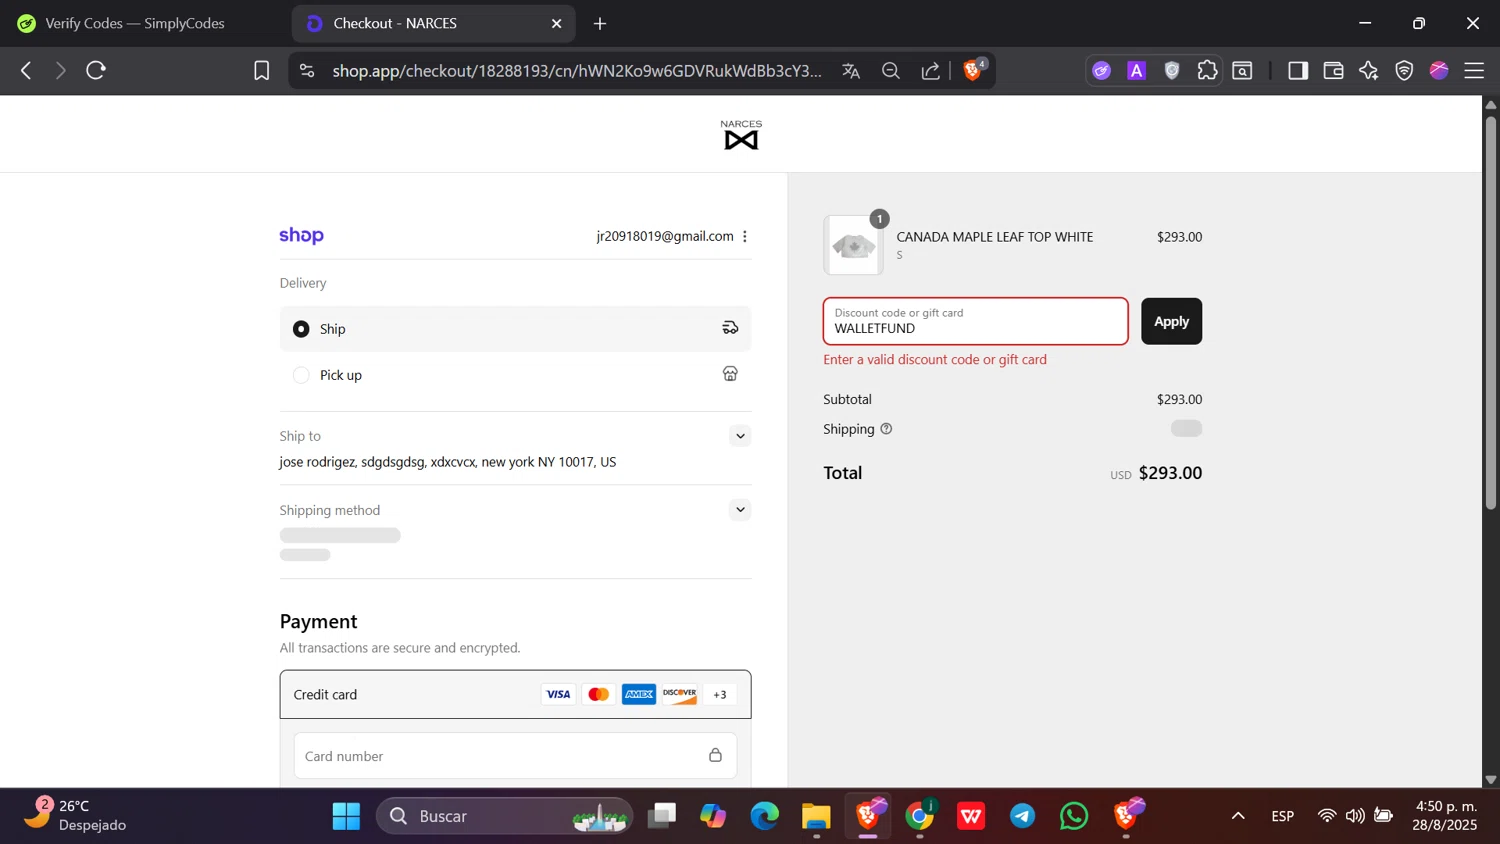Select the Credit card payment option
This screenshot has width=1500, height=844.
515,695
